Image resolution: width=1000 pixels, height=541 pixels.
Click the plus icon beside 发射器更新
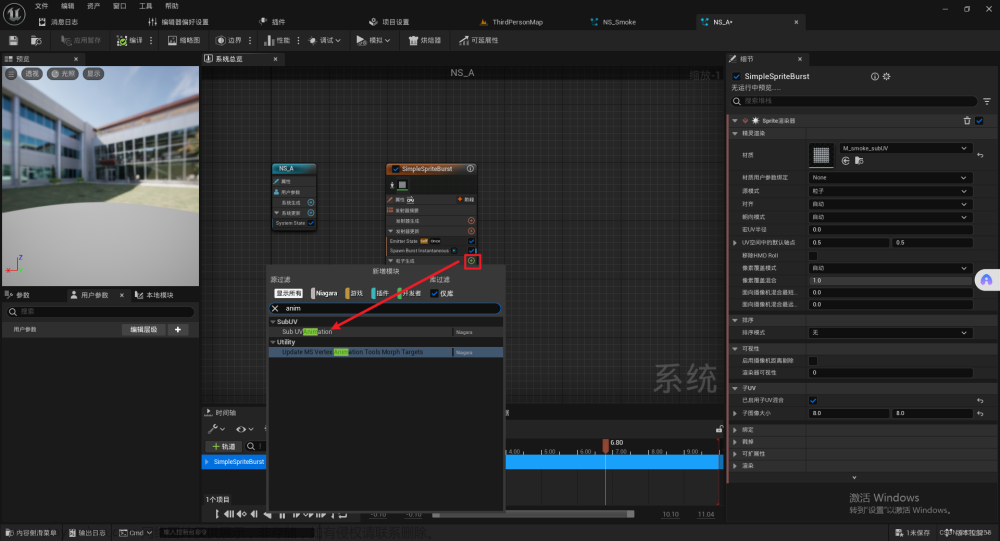pyautogui.click(x=471, y=231)
